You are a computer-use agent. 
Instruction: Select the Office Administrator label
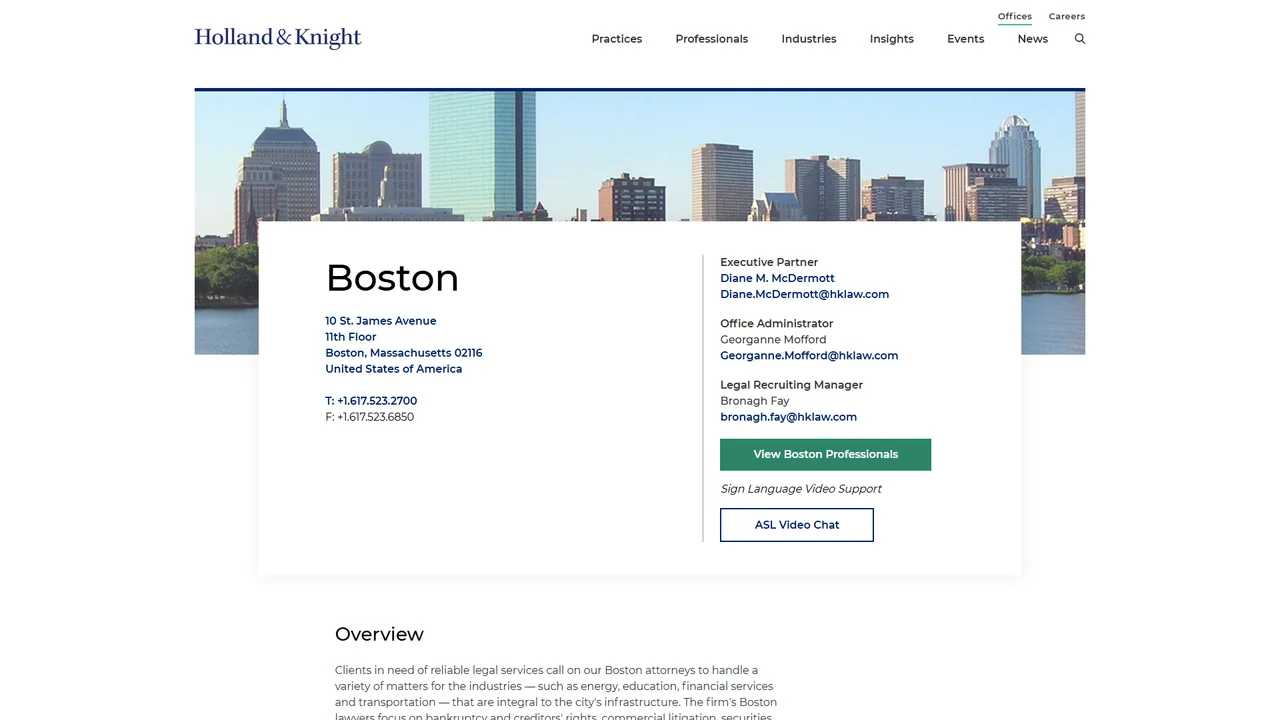click(x=777, y=324)
